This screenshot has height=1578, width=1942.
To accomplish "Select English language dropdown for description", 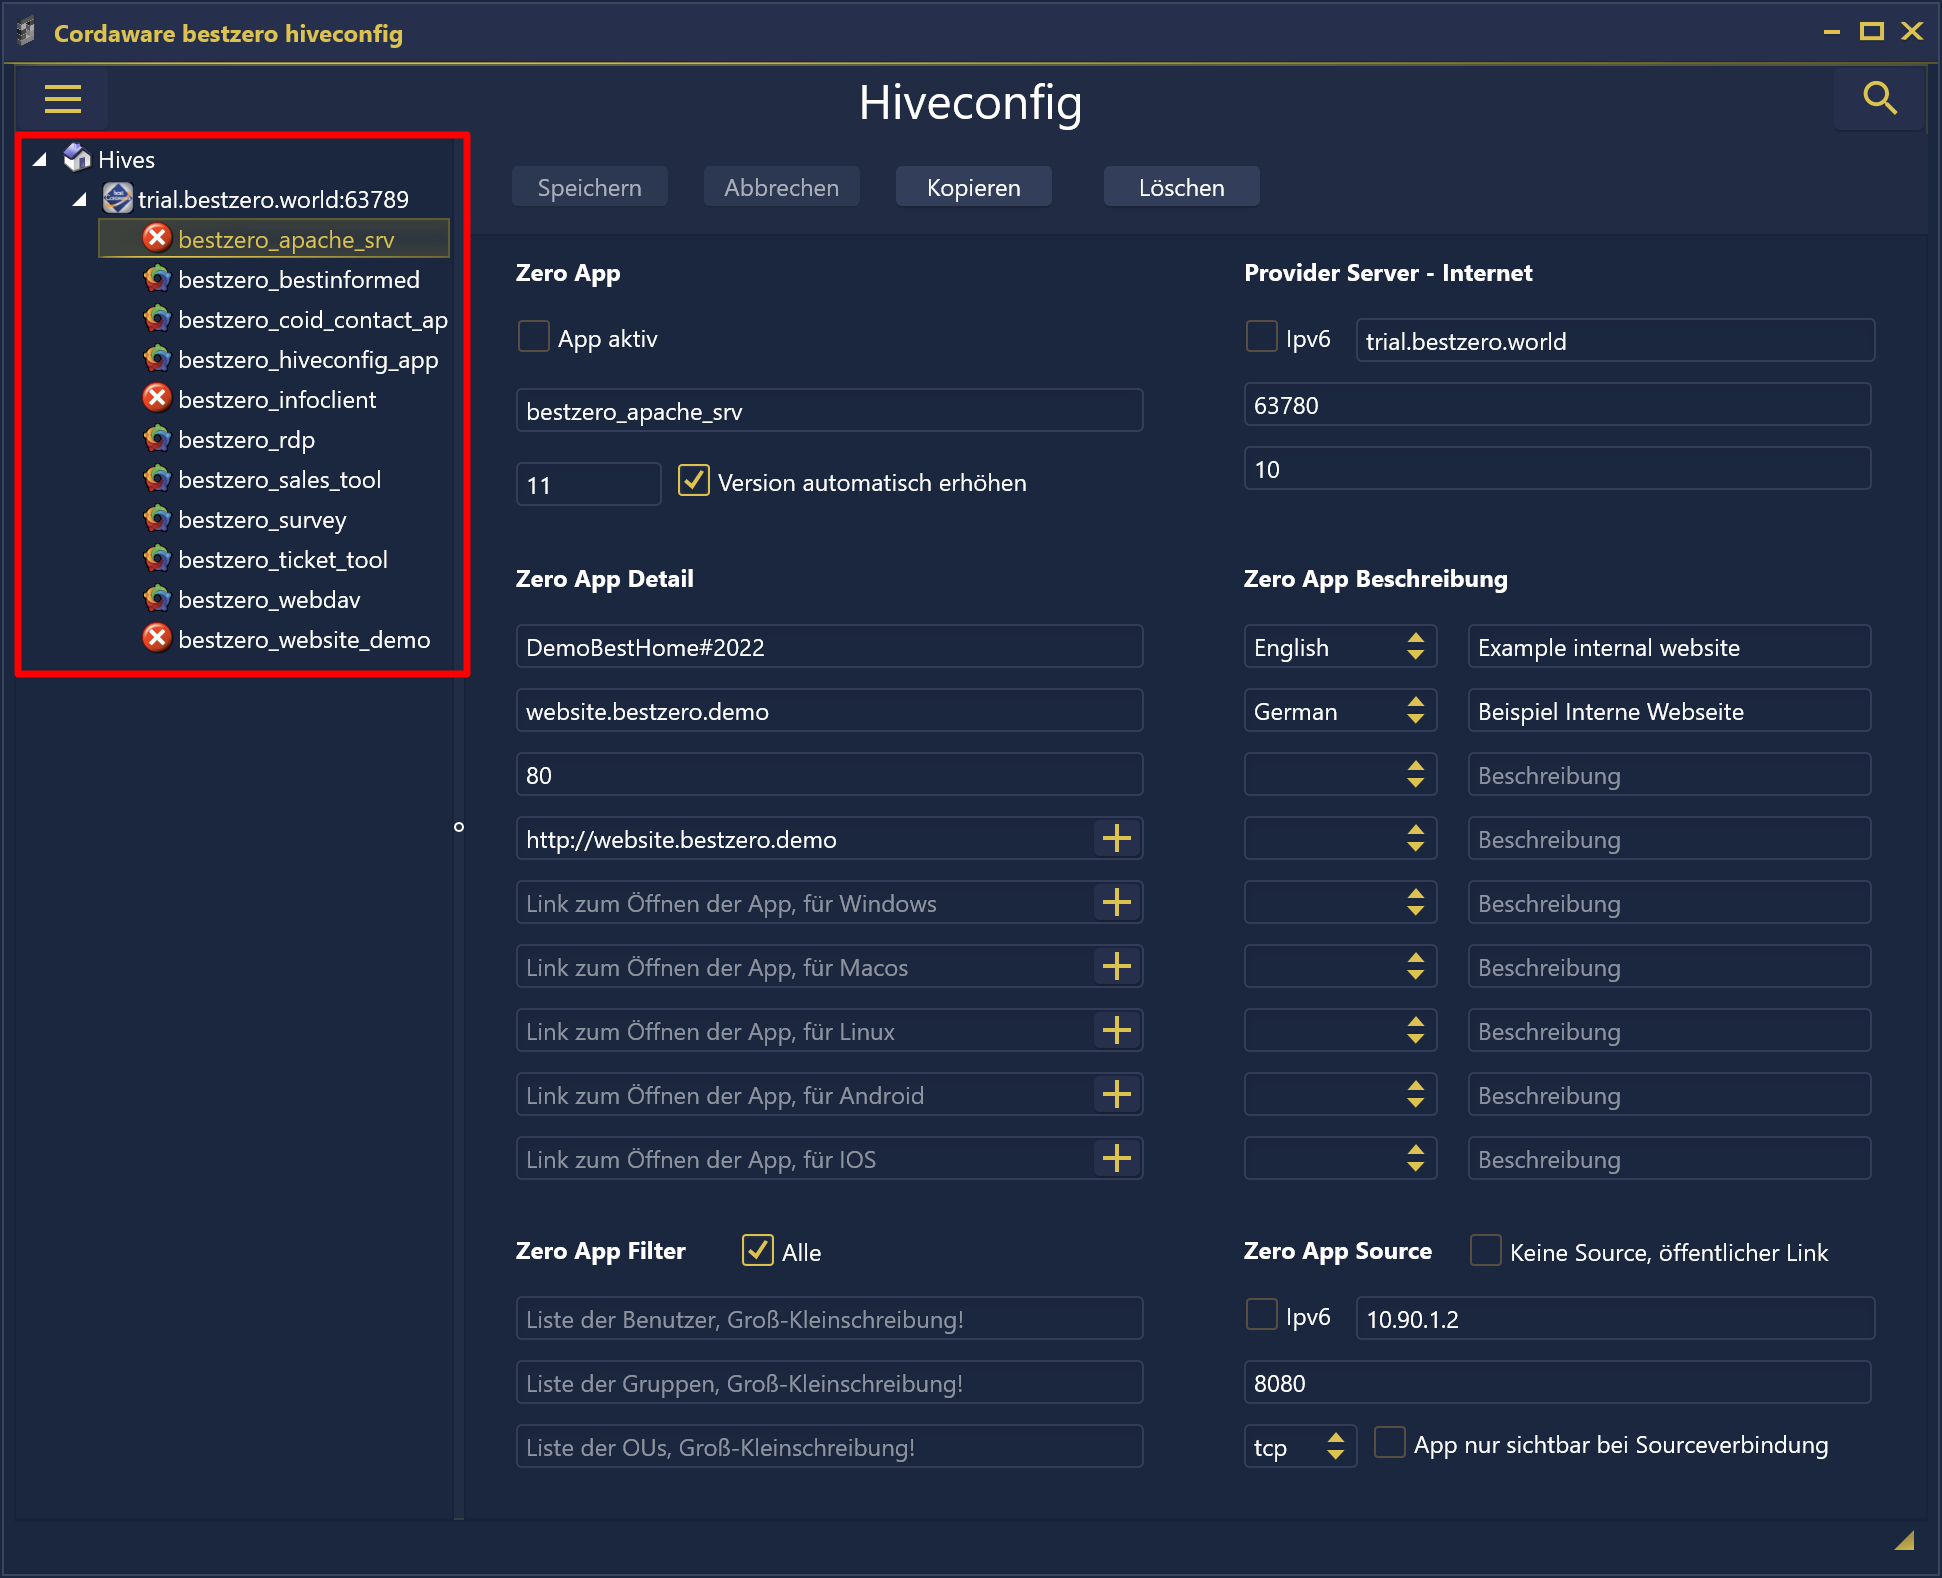I will pyautogui.click(x=1338, y=647).
